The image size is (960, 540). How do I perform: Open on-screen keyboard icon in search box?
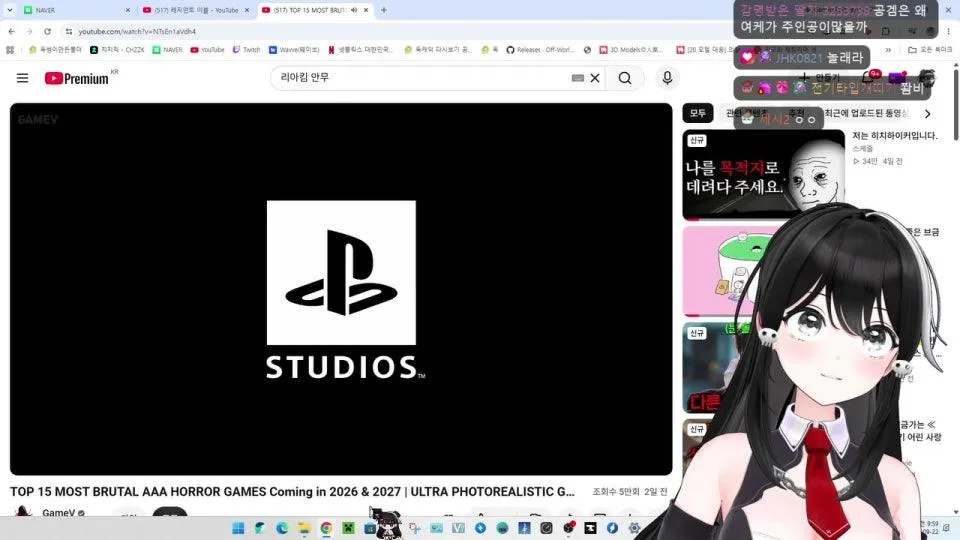click(577, 78)
